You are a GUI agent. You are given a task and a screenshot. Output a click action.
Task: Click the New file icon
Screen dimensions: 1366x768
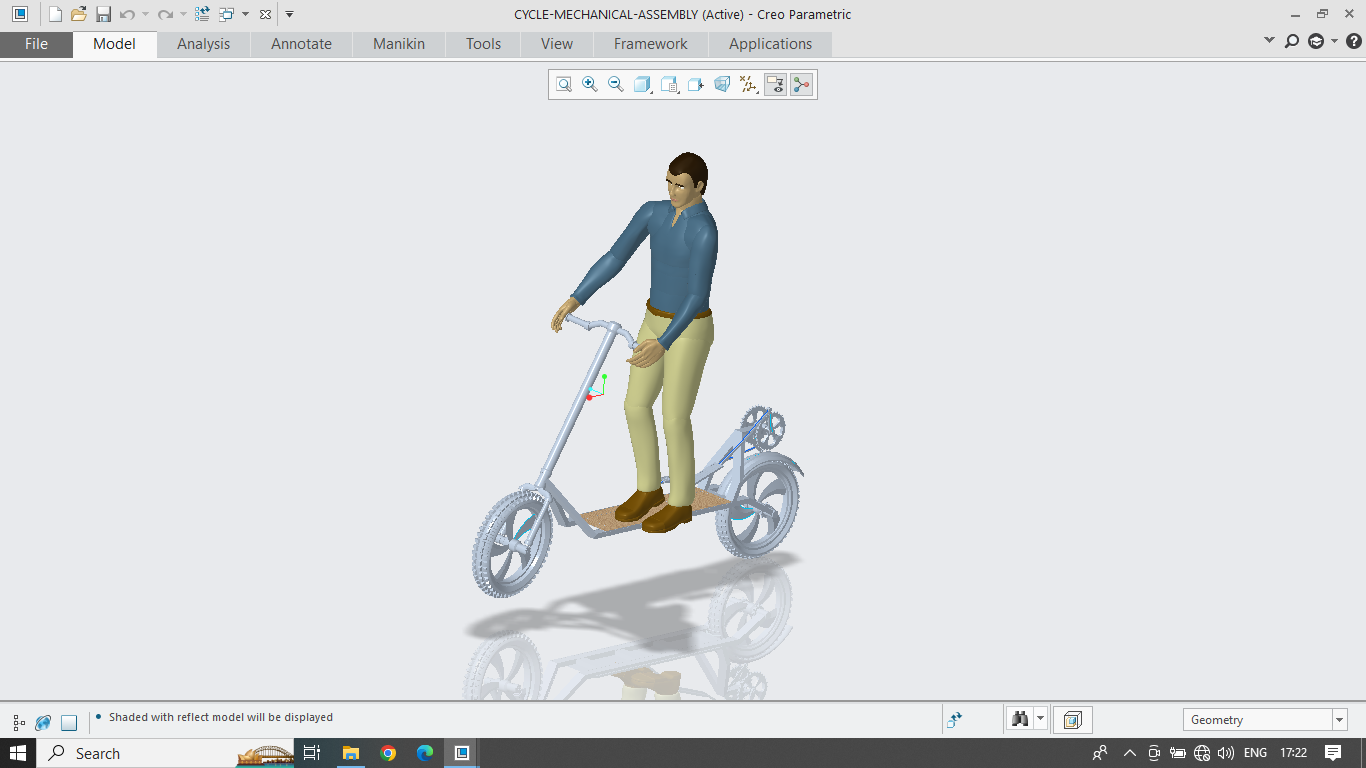coord(56,14)
